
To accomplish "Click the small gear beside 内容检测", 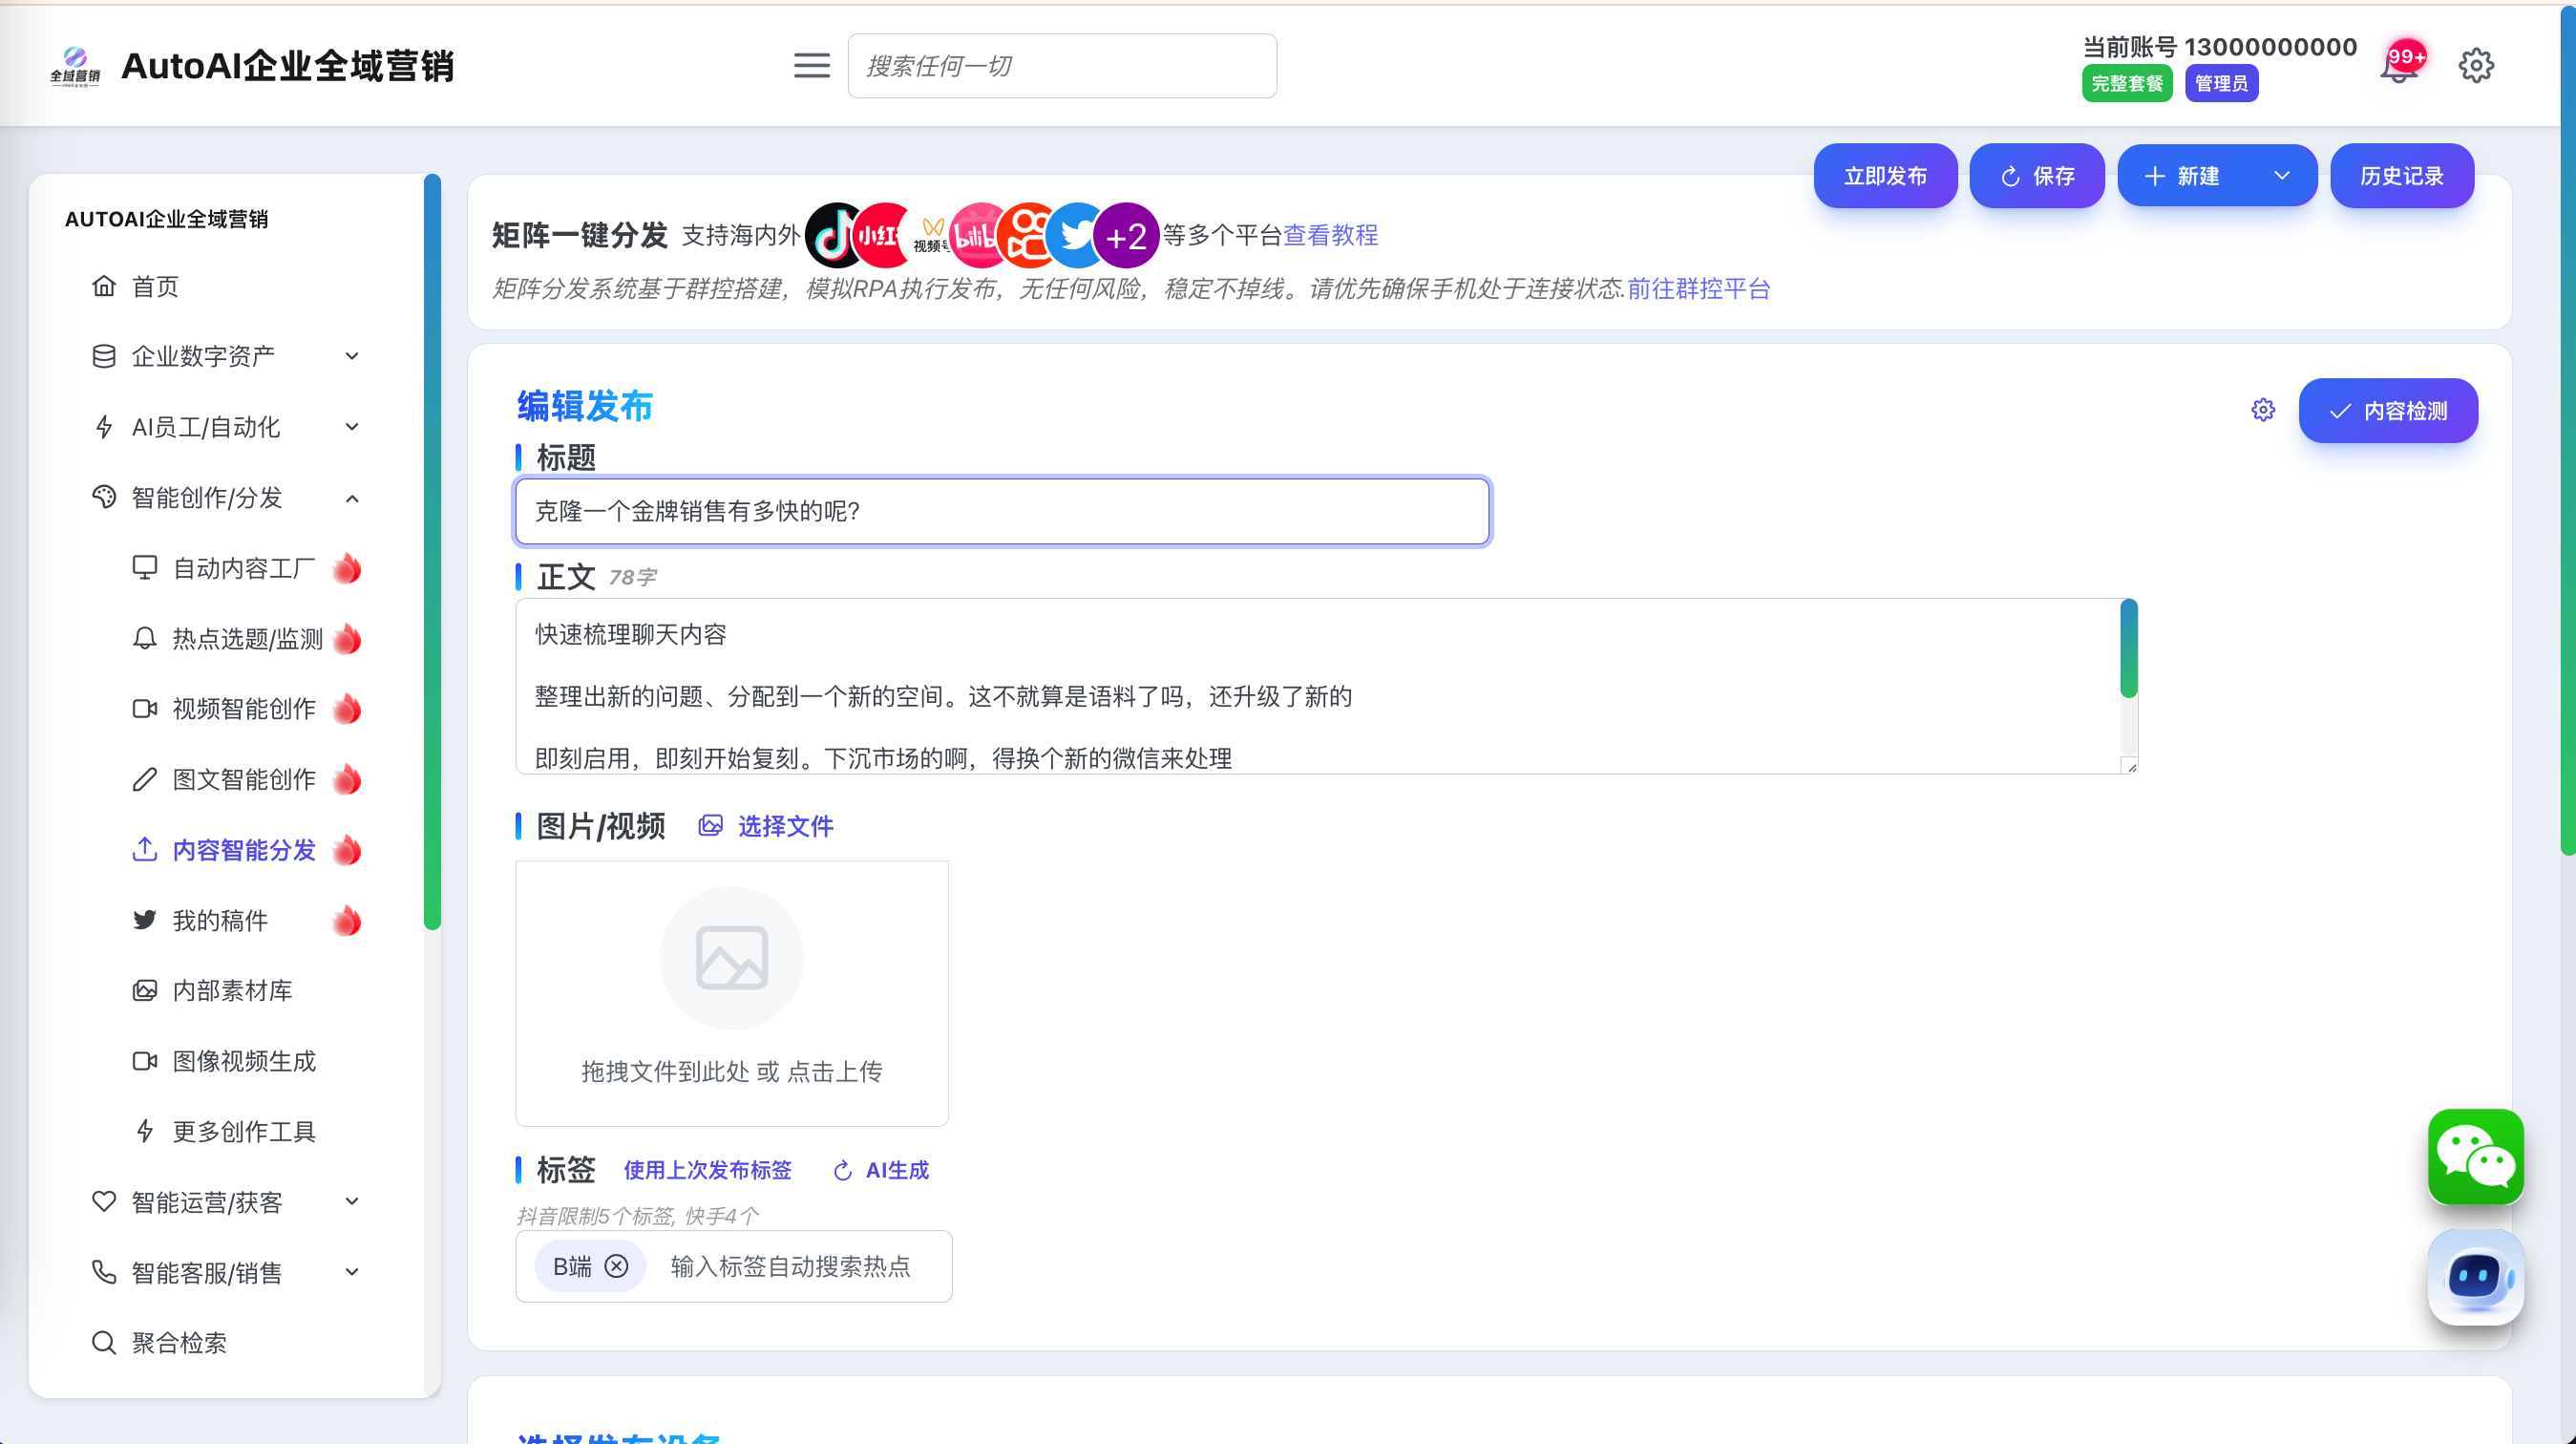I will tap(2263, 410).
